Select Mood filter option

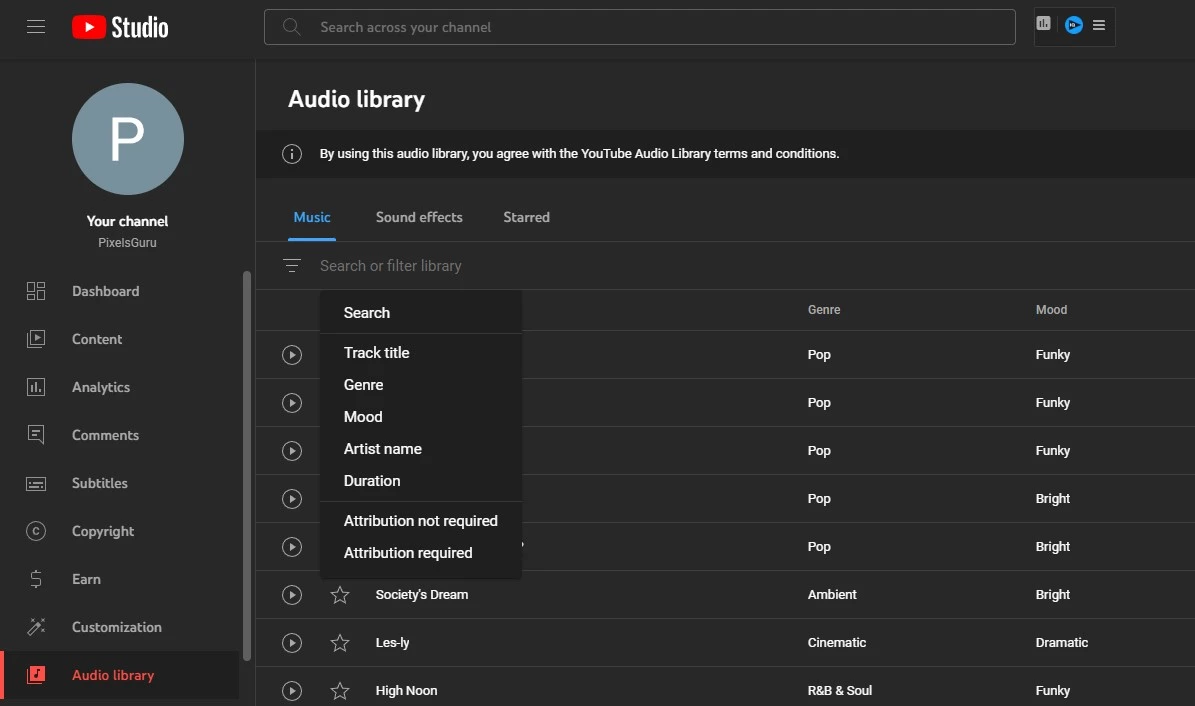pyautogui.click(x=363, y=417)
